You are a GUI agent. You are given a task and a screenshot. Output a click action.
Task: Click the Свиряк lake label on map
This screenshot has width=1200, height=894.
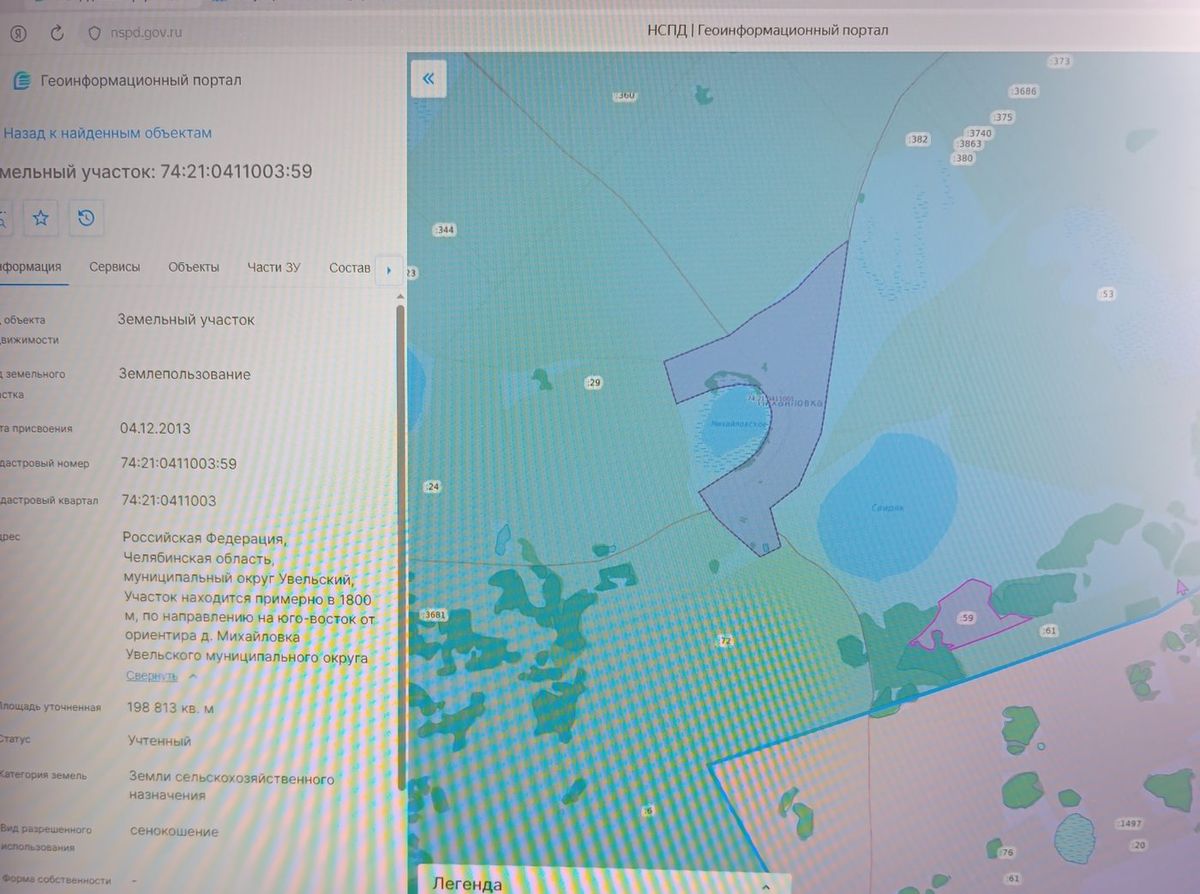coord(885,508)
